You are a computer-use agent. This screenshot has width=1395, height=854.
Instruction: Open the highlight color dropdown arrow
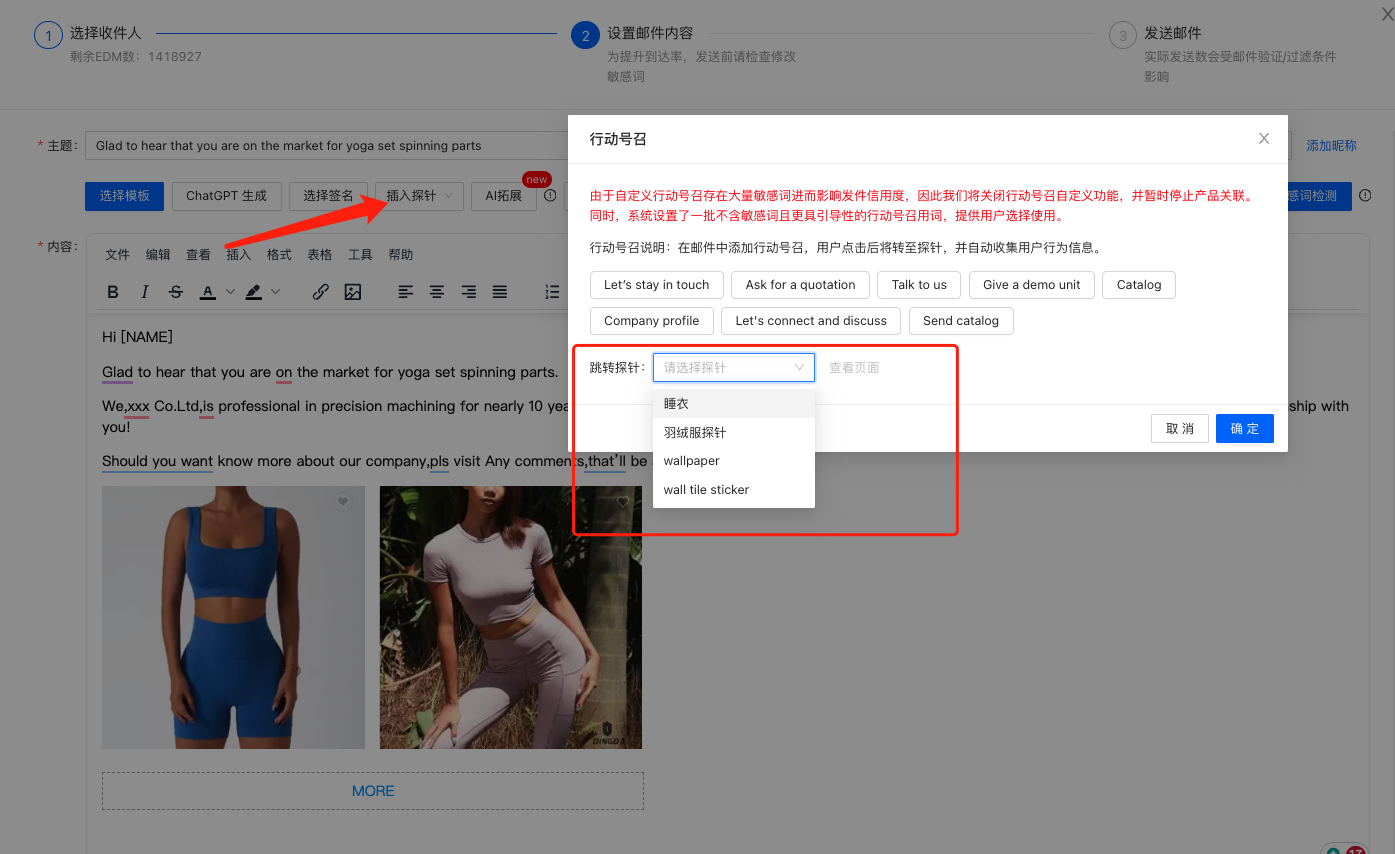(x=276, y=292)
